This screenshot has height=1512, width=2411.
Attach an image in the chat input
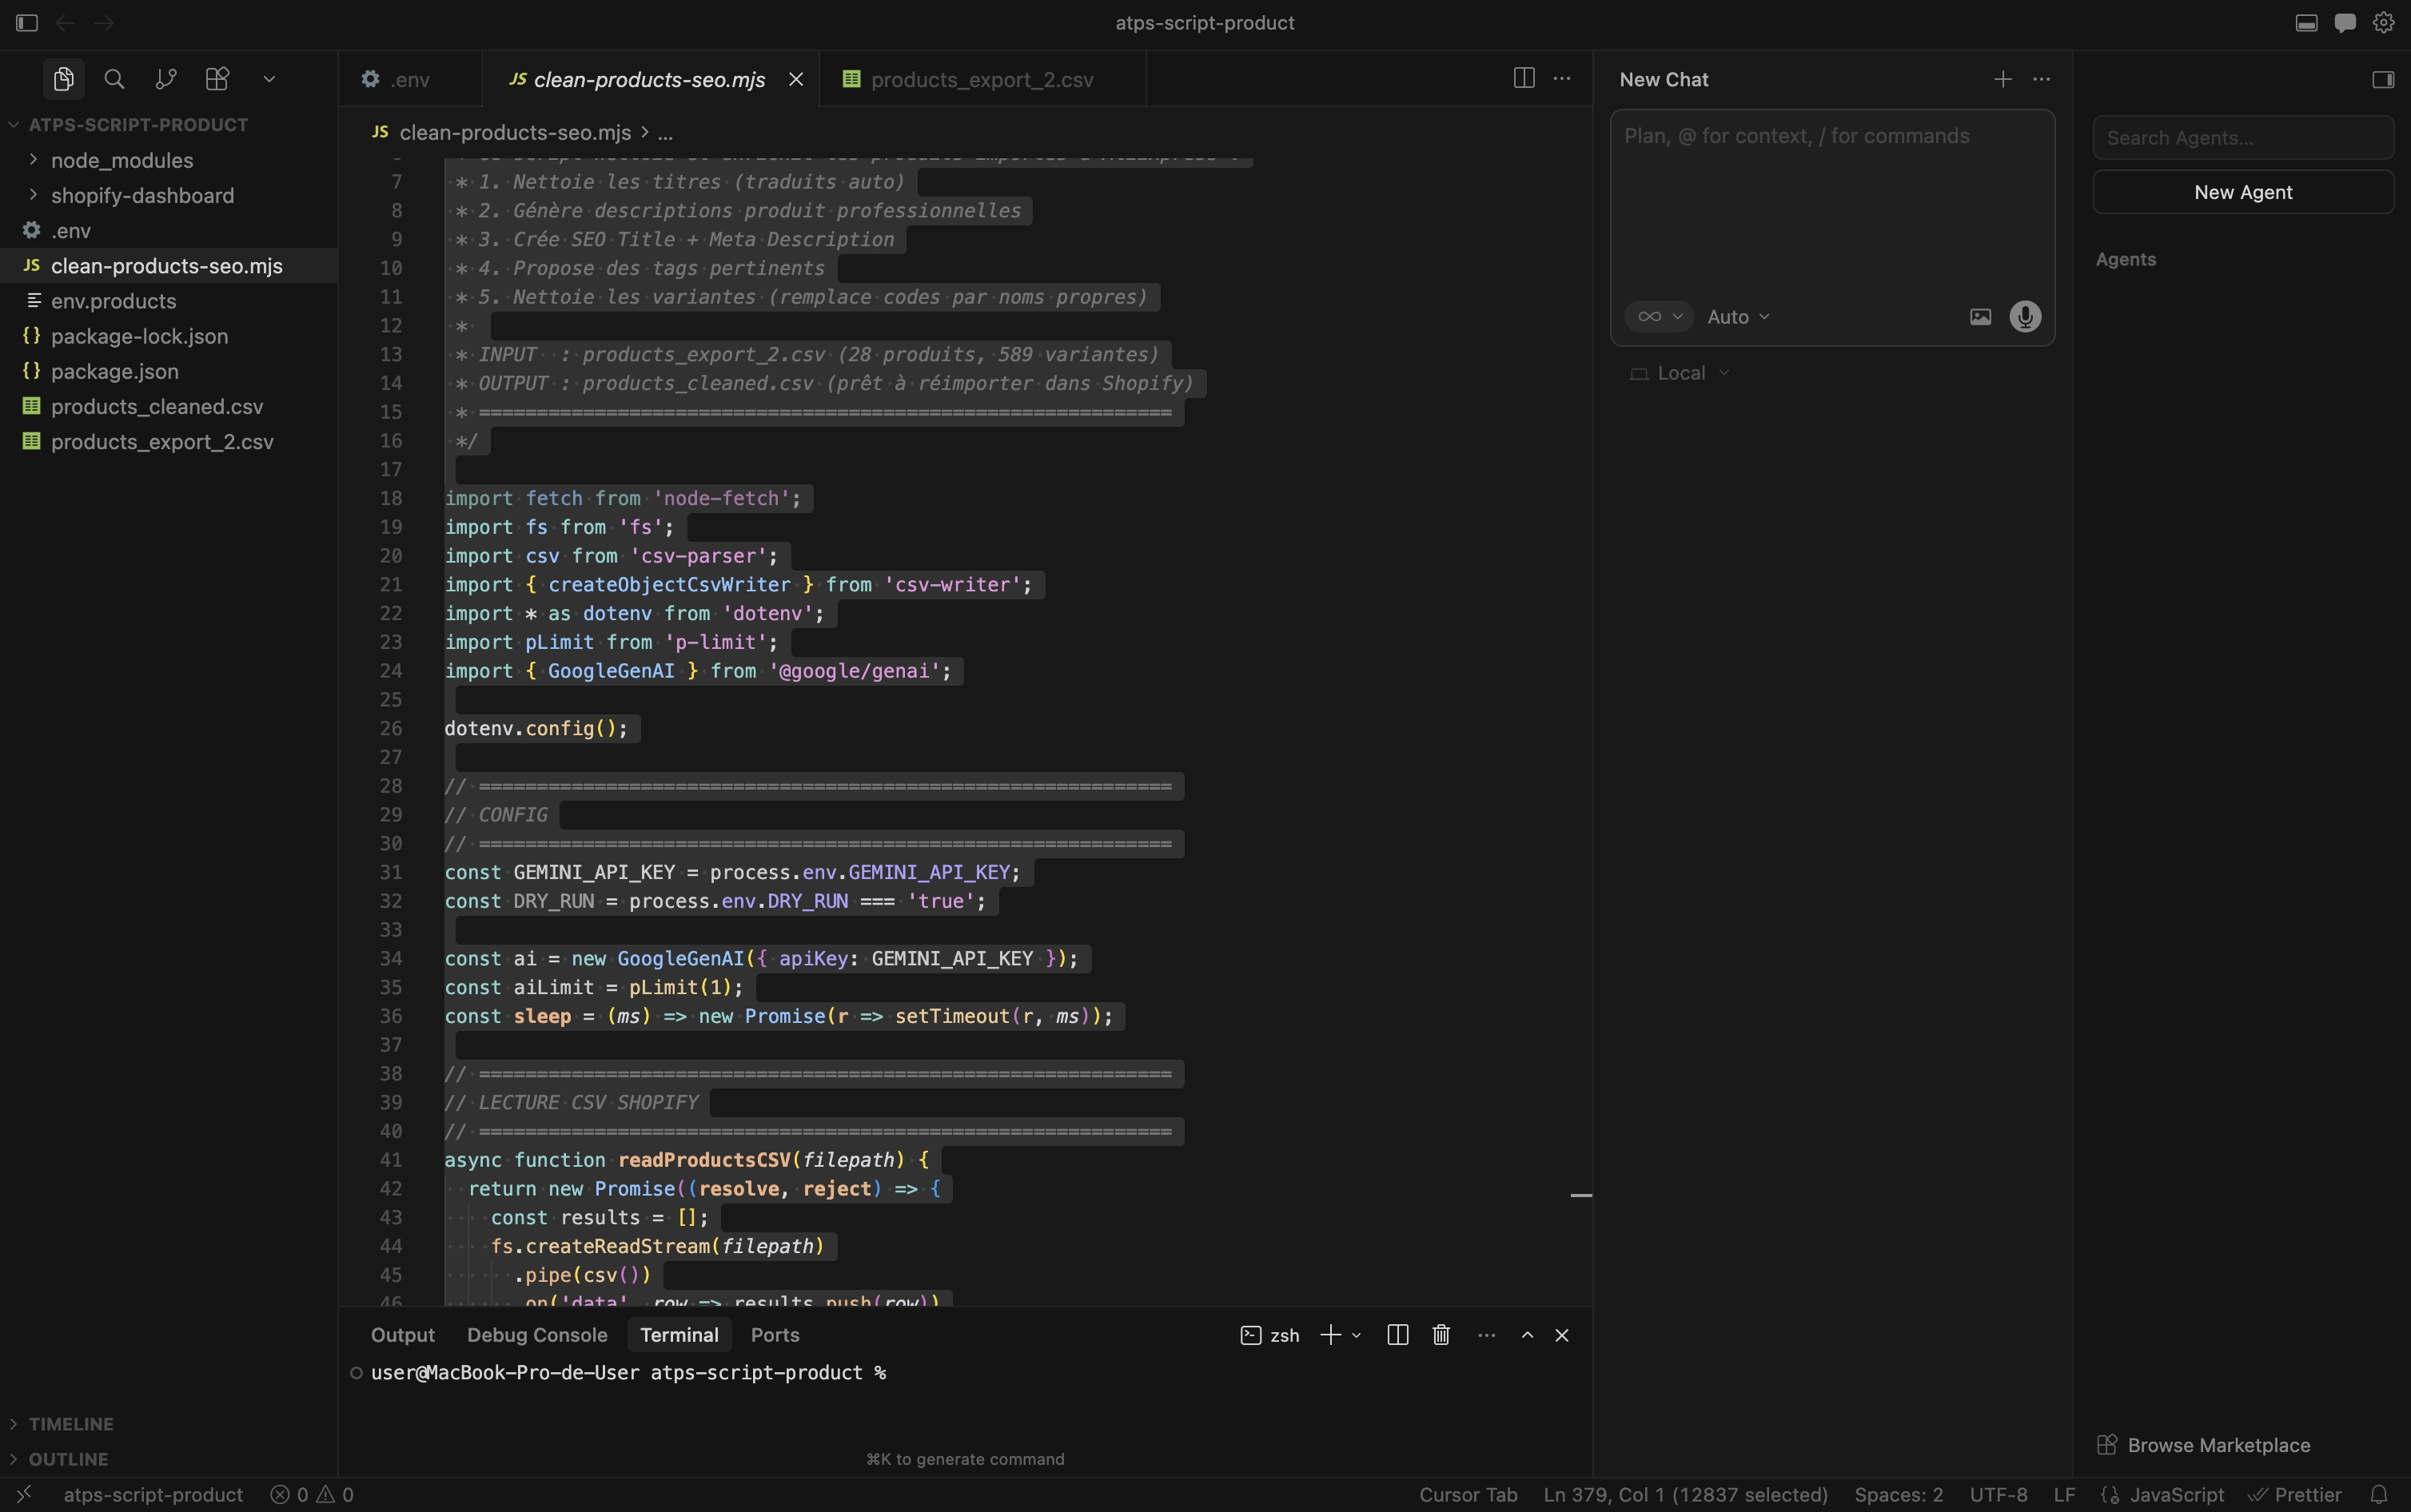(1980, 317)
